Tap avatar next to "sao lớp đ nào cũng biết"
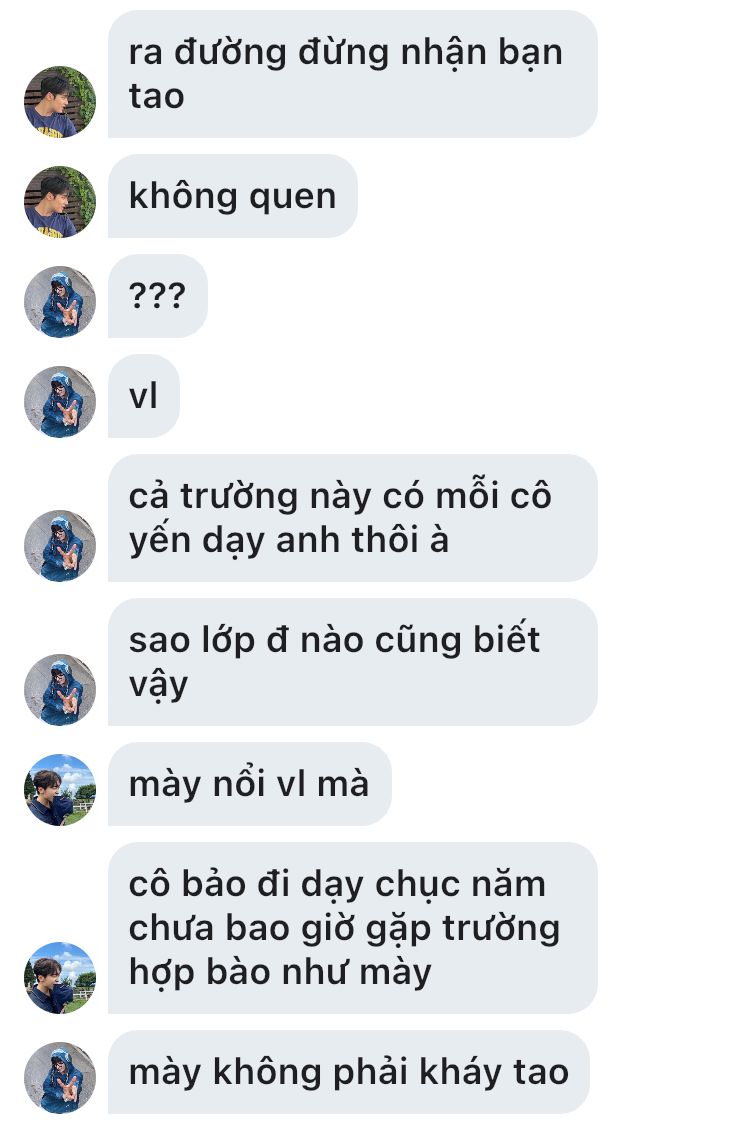 (59, 690)
